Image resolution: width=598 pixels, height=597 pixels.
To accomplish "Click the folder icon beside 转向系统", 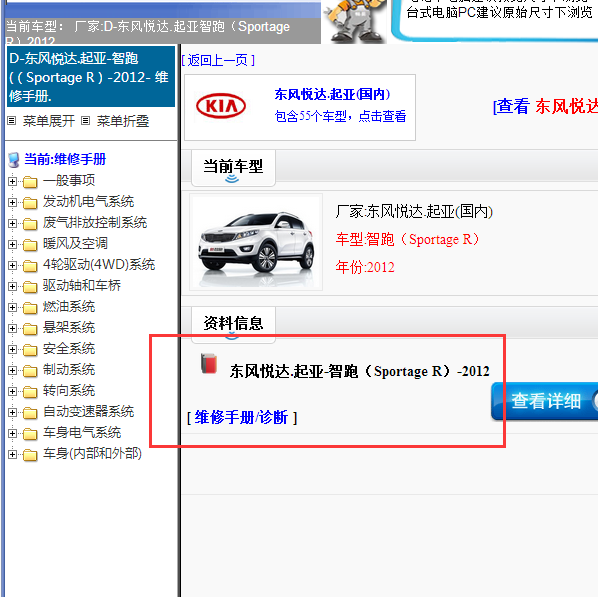I will pyautogui.click(x=30, y=392).
